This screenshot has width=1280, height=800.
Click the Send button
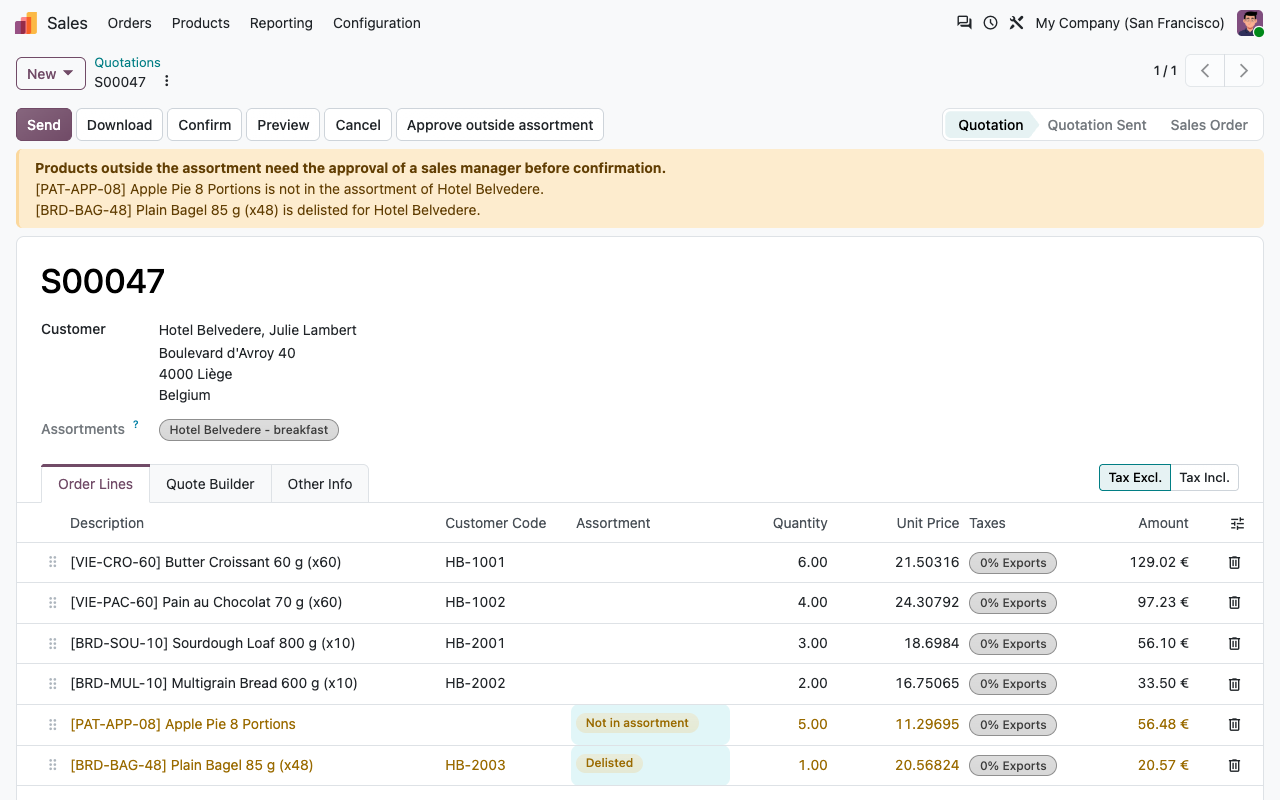pos(44,125)
